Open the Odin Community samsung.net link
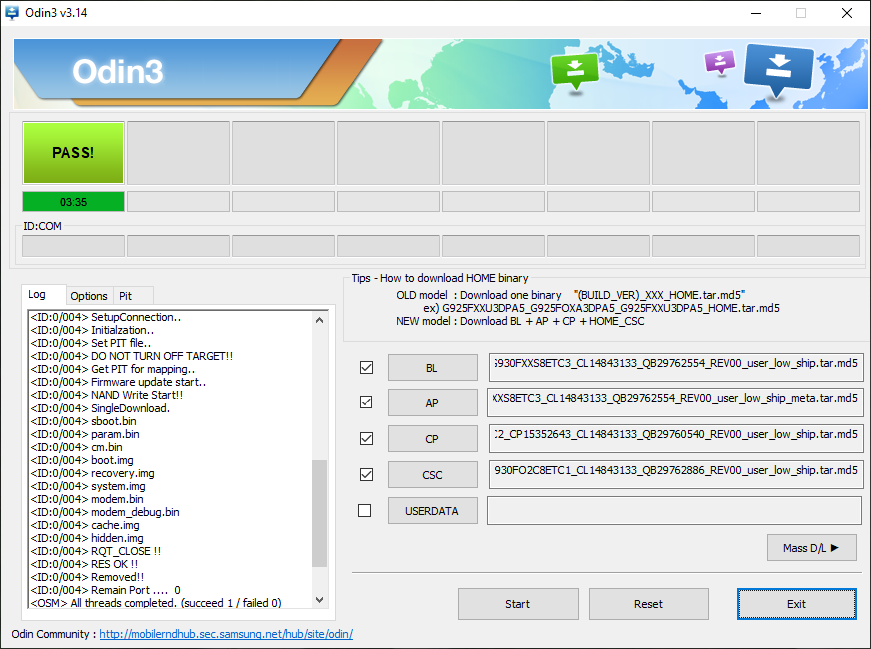Viewport: 871px width, 649px height. 225,634
